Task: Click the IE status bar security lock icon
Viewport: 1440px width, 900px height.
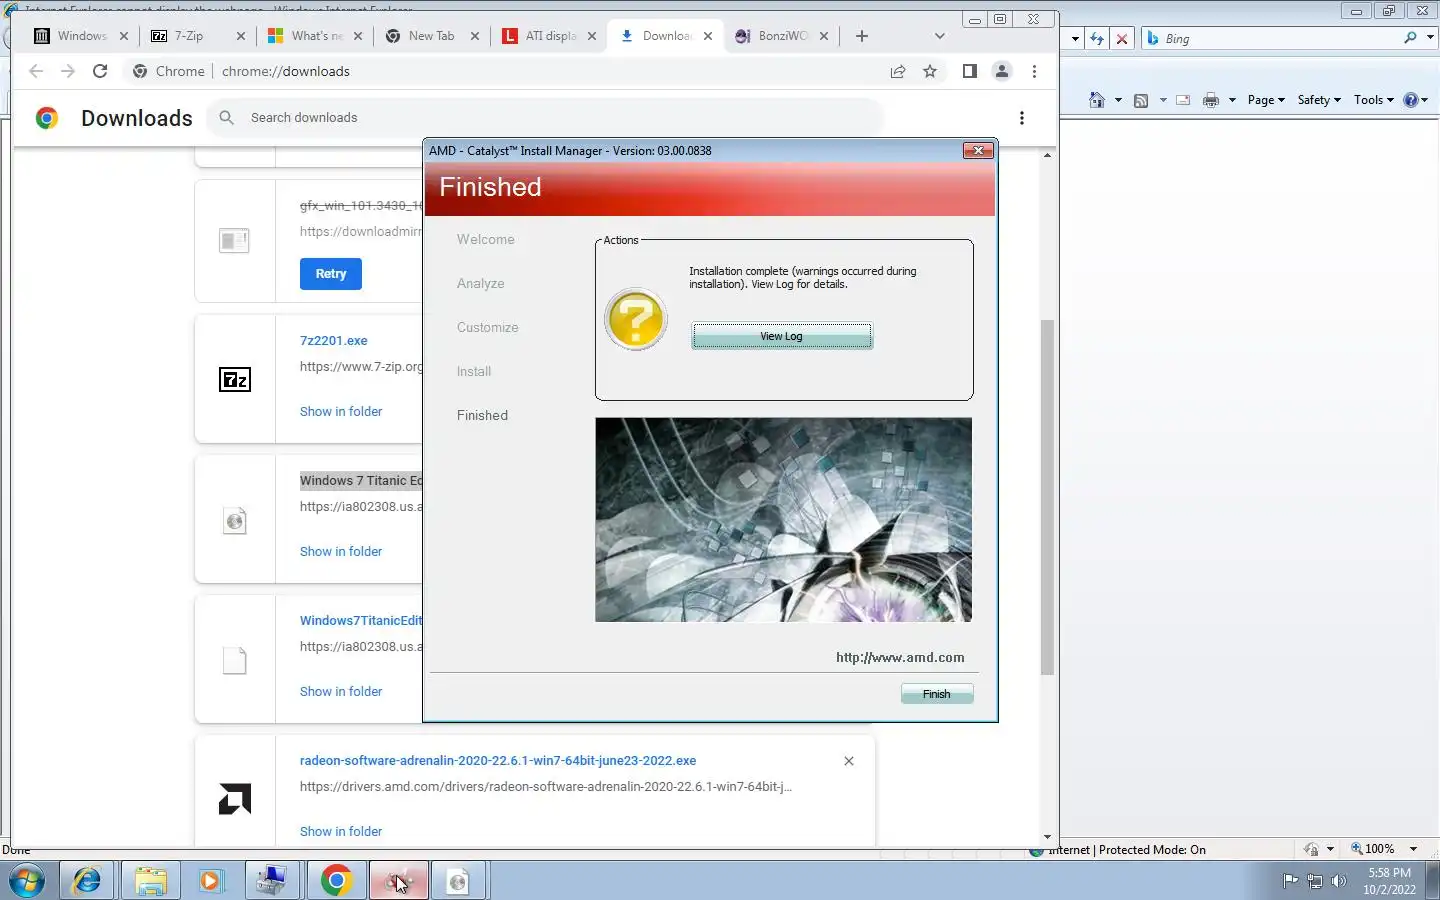Action: click(1311, 849)
